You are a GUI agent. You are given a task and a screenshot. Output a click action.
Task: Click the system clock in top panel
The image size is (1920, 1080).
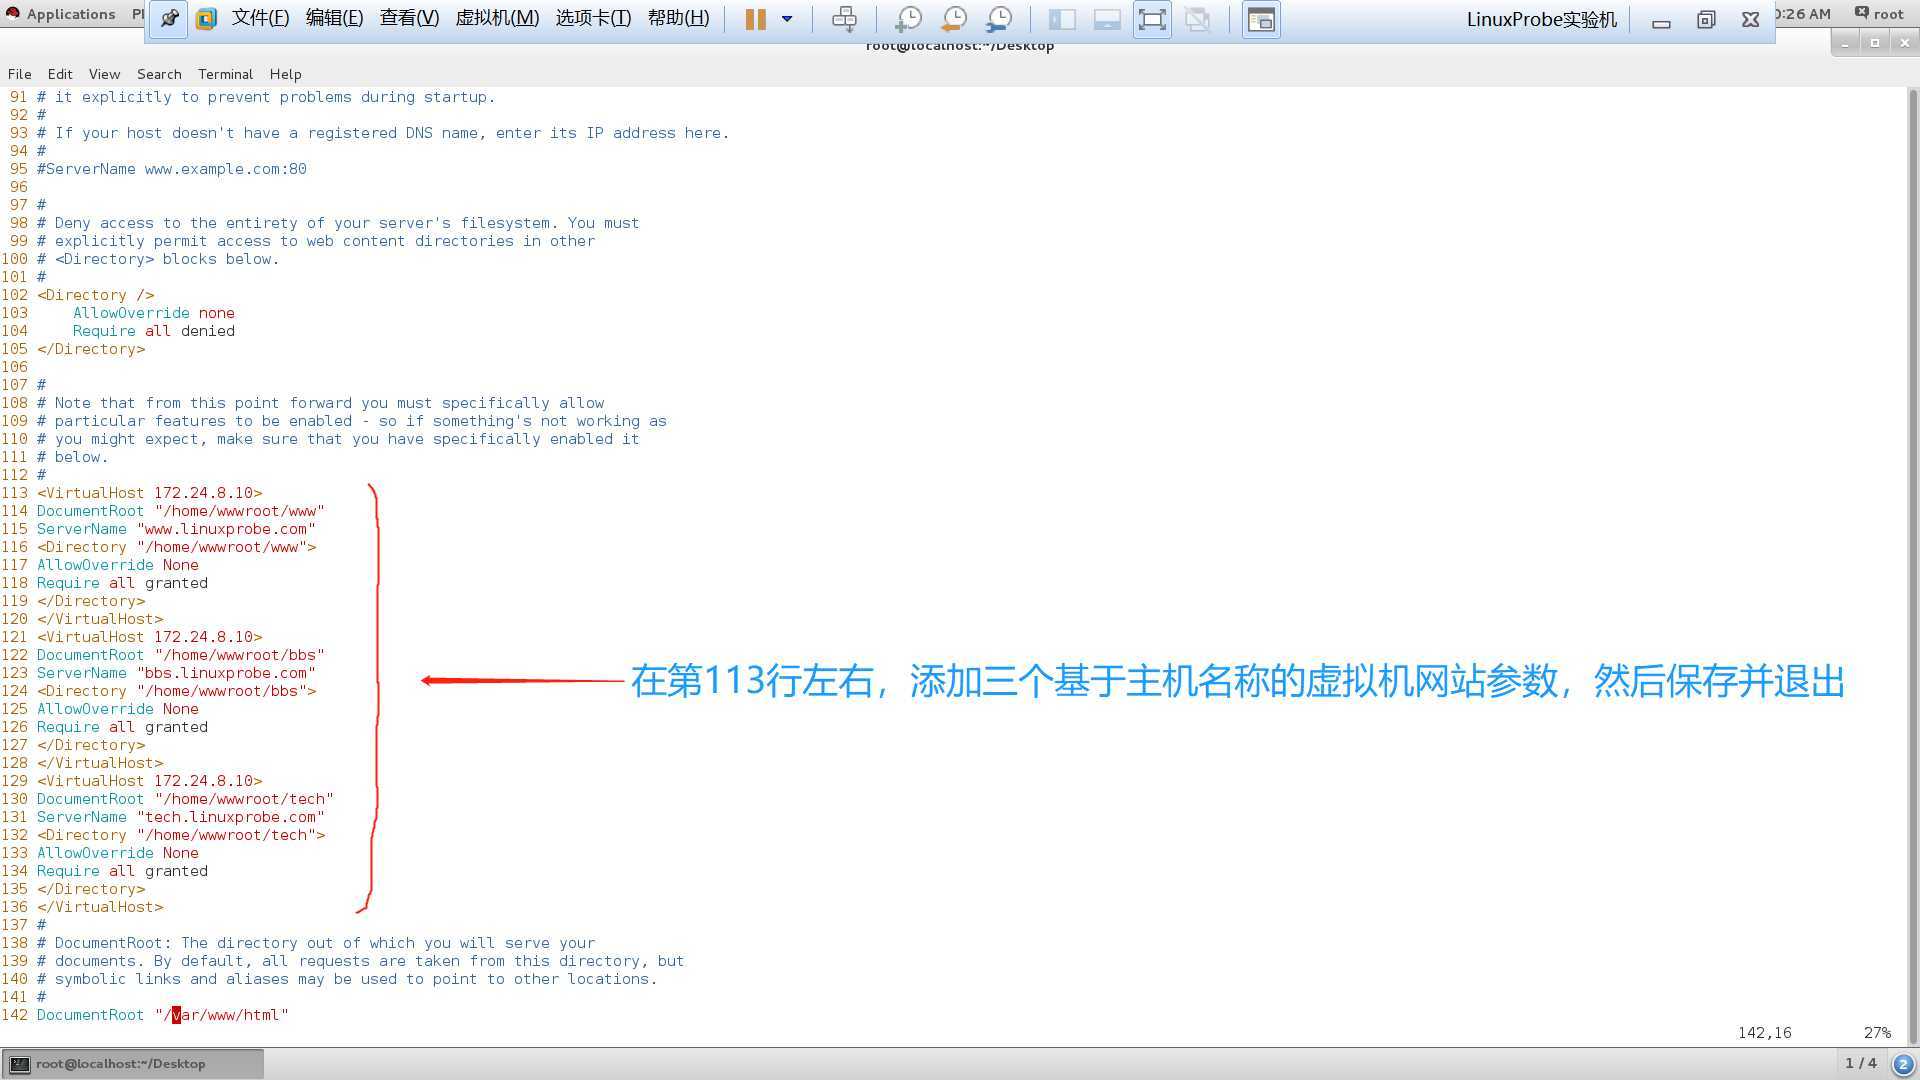(1804, 14)
